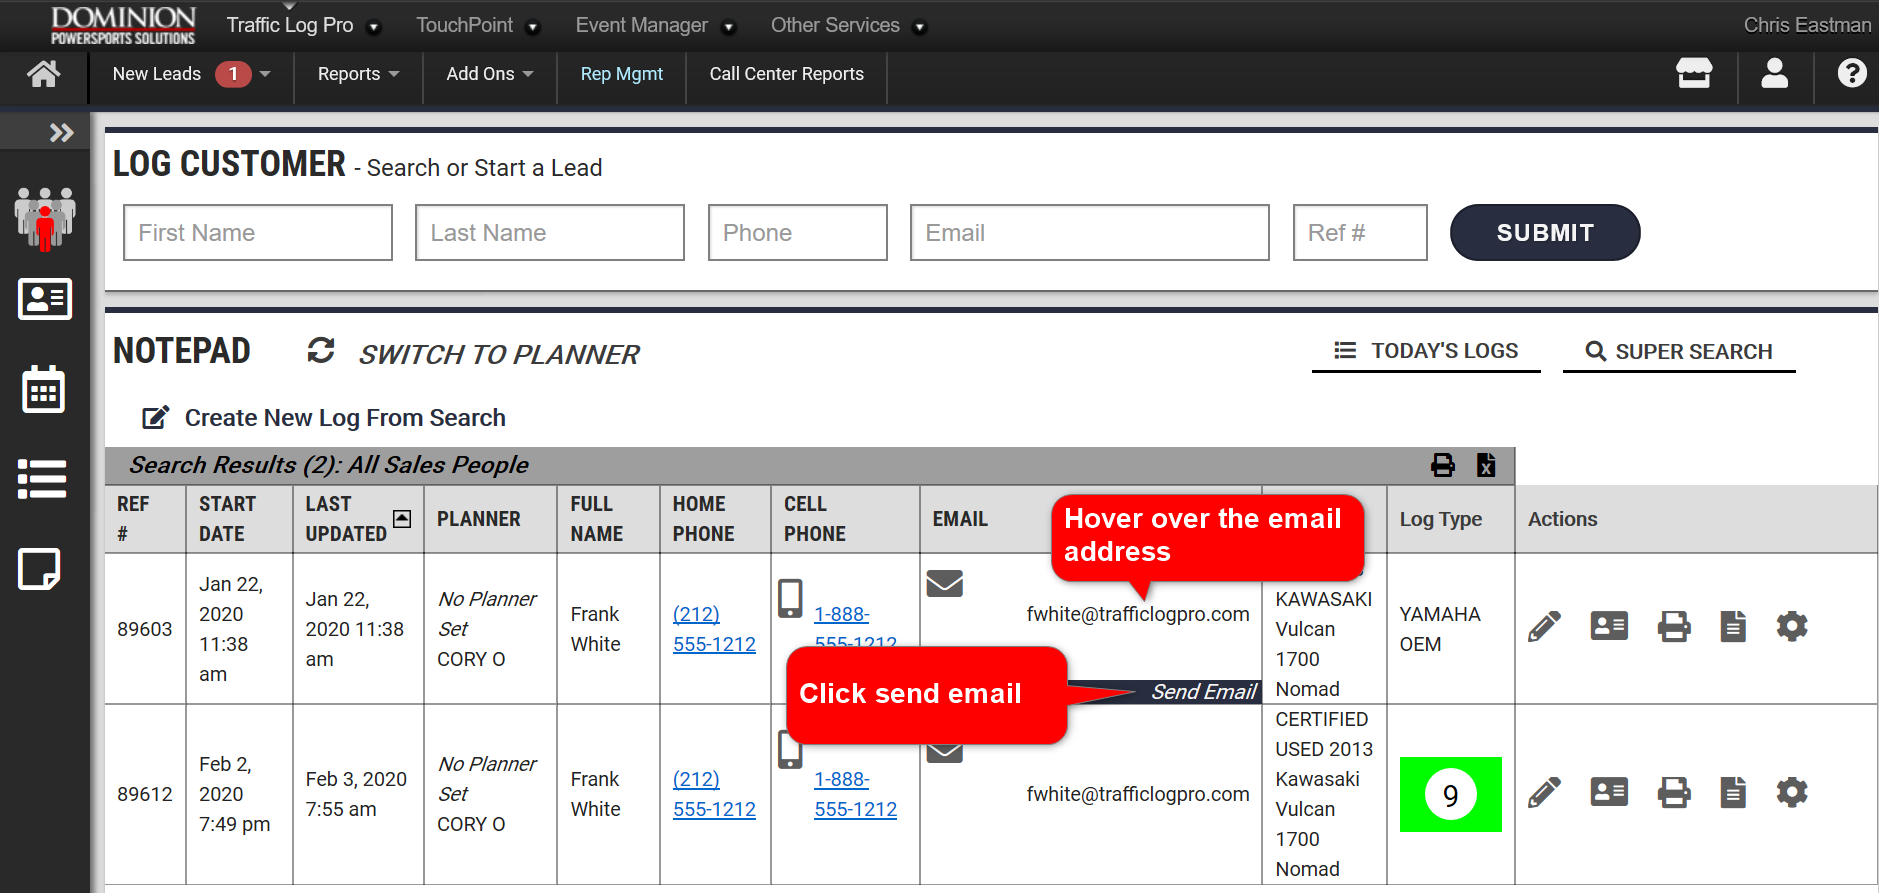Open contact card for log 89612
The width and height of the screenshot is (1879, 893).
tap(1609, 792)
